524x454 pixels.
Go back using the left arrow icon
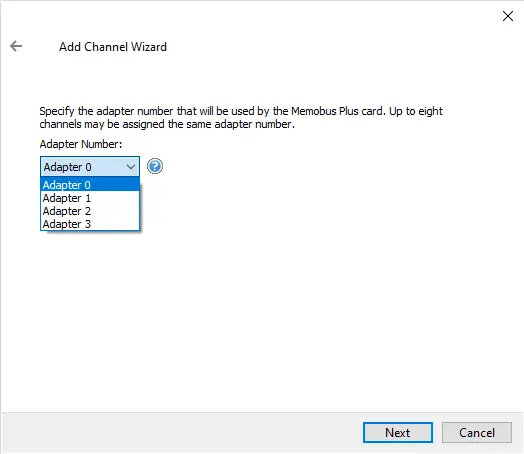tap(16, 46)
